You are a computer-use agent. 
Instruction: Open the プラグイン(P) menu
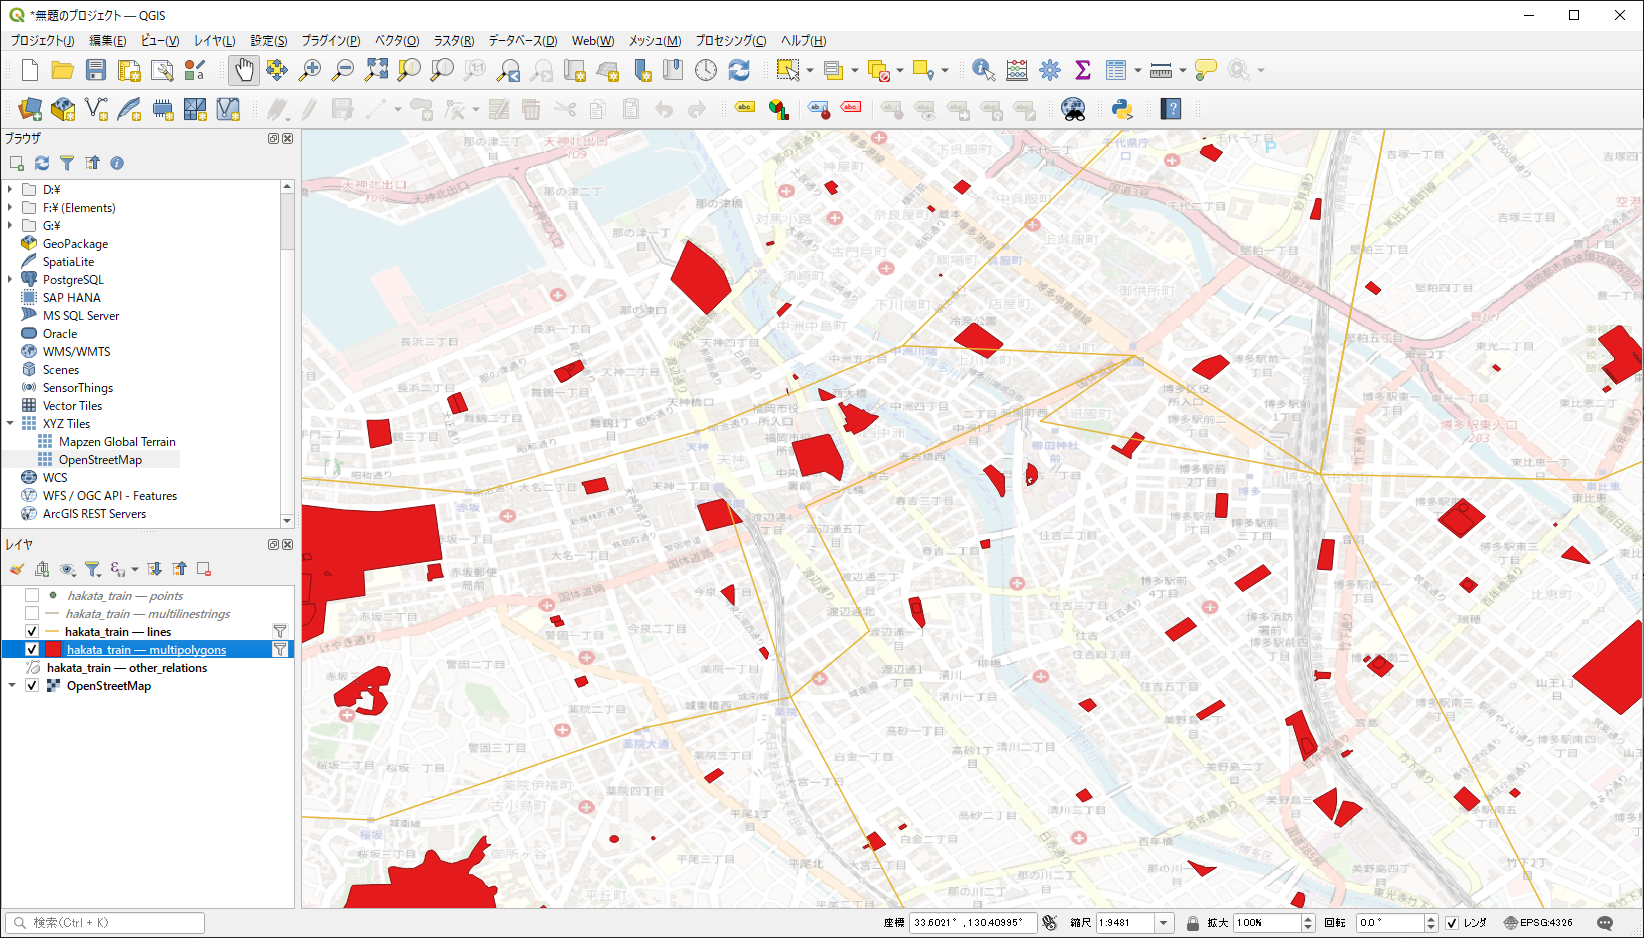[x=330, y=41]
